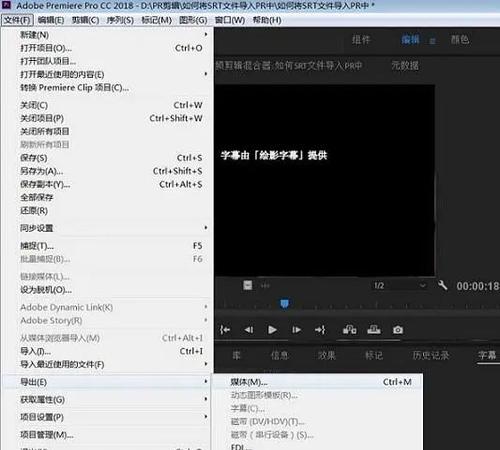Open the 标记 panel tab
Viewport: 500px width, 450px height.
[x=374, y=355]
